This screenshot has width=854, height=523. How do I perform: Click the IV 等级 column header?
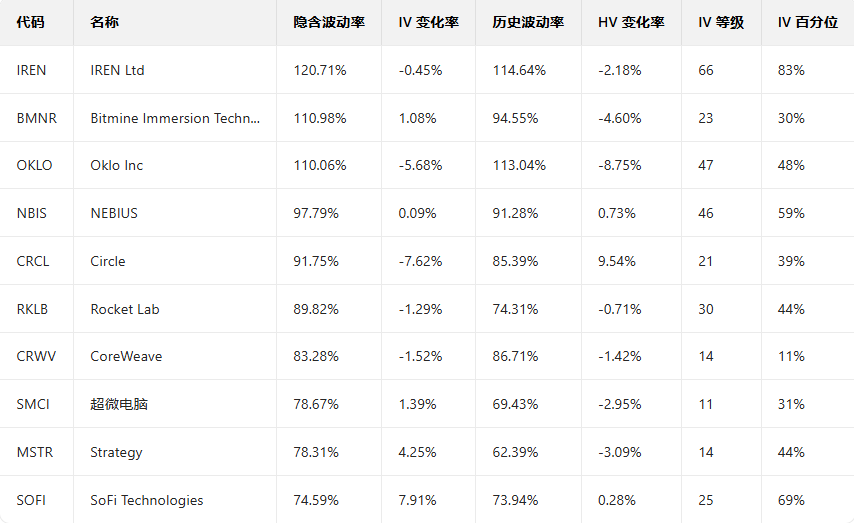(x=720, y=22)
